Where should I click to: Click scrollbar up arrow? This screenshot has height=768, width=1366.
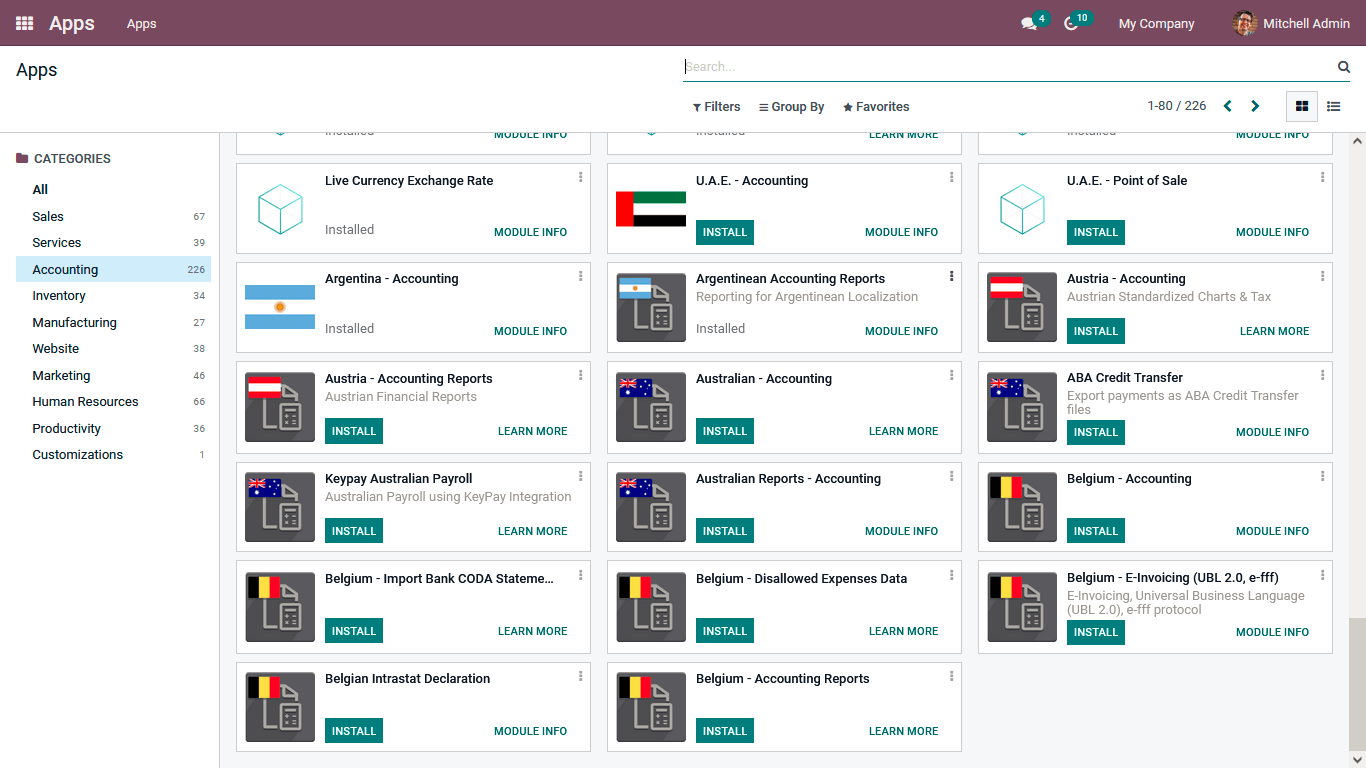[x=1357, y=141]
